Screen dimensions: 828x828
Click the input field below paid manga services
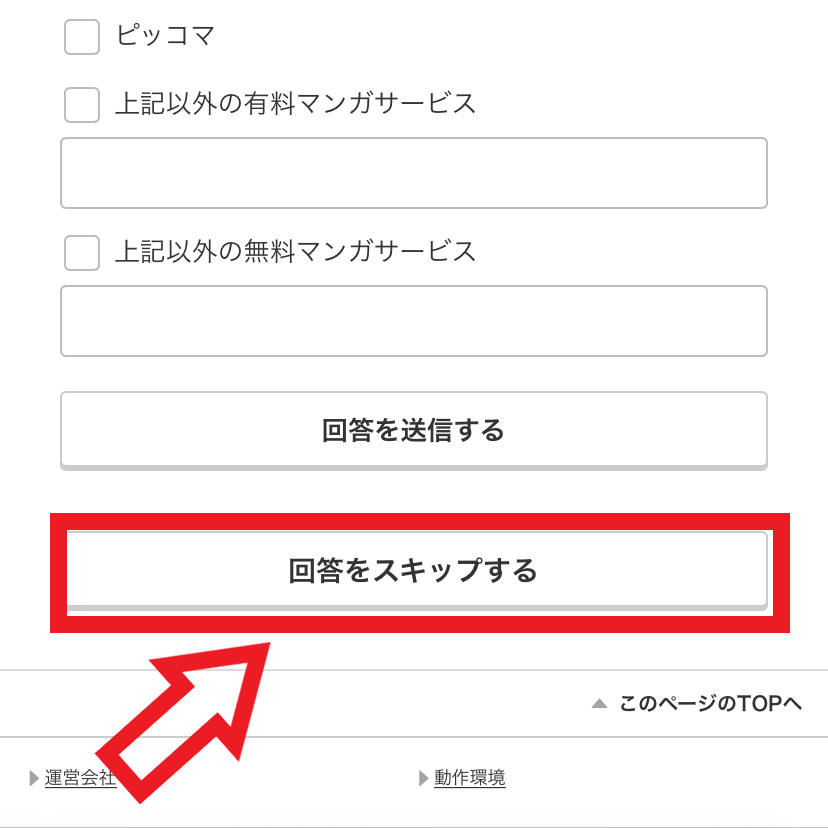pos(414,173)
